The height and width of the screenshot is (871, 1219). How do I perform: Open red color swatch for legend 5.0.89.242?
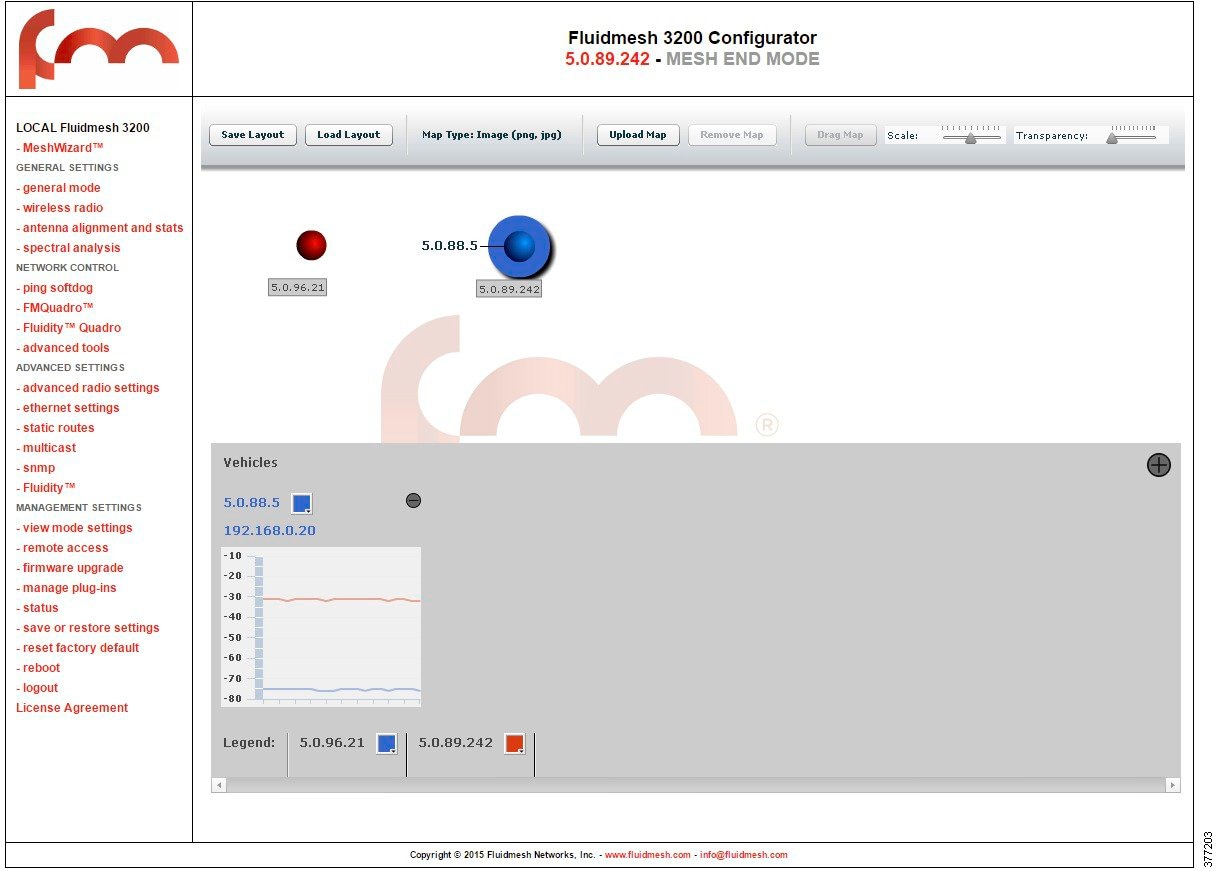(x=514, y=743)
